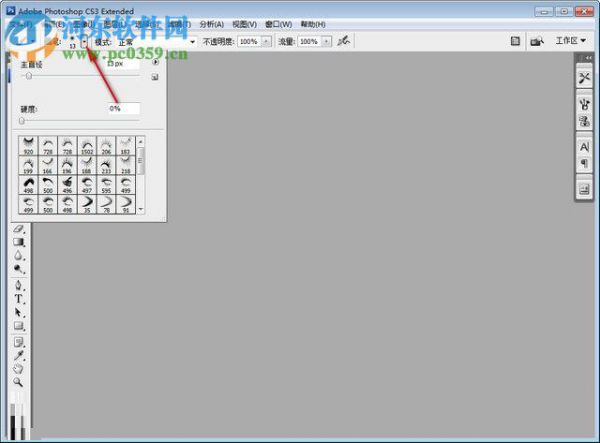This screenshot has width=600, height=443.
Task: Select the Type (T) tool
Action: point(19,299)
